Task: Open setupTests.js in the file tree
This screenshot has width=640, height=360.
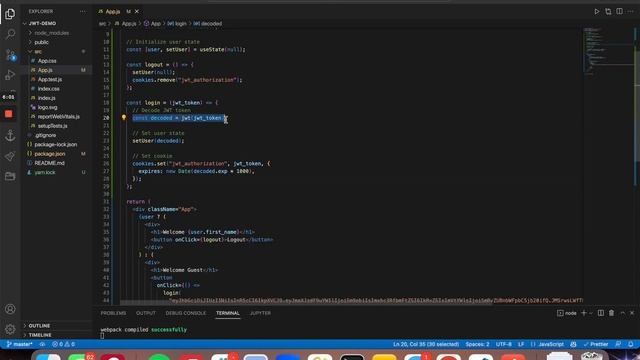Action: tap(52, 126)
